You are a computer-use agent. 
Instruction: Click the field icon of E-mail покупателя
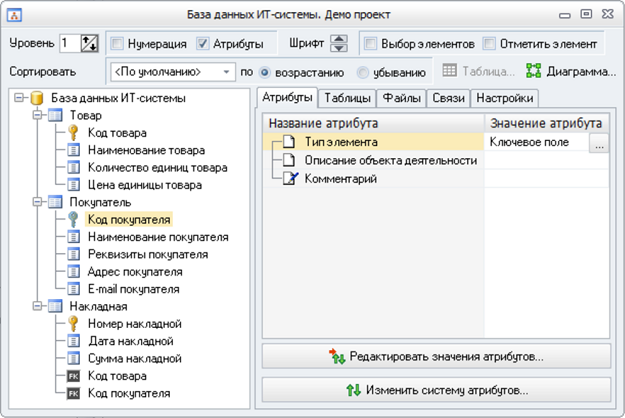pyautogui.click(x=73, y=289)
